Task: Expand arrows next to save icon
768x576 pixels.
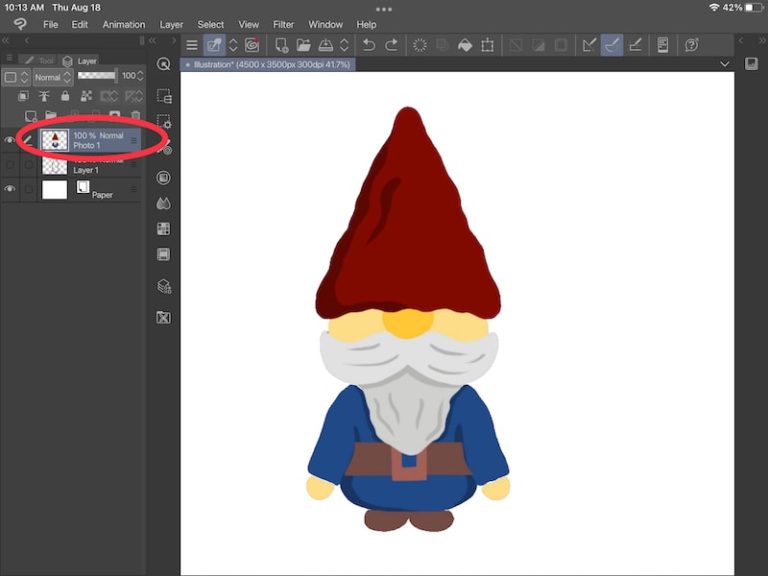Action: [344, 45]
